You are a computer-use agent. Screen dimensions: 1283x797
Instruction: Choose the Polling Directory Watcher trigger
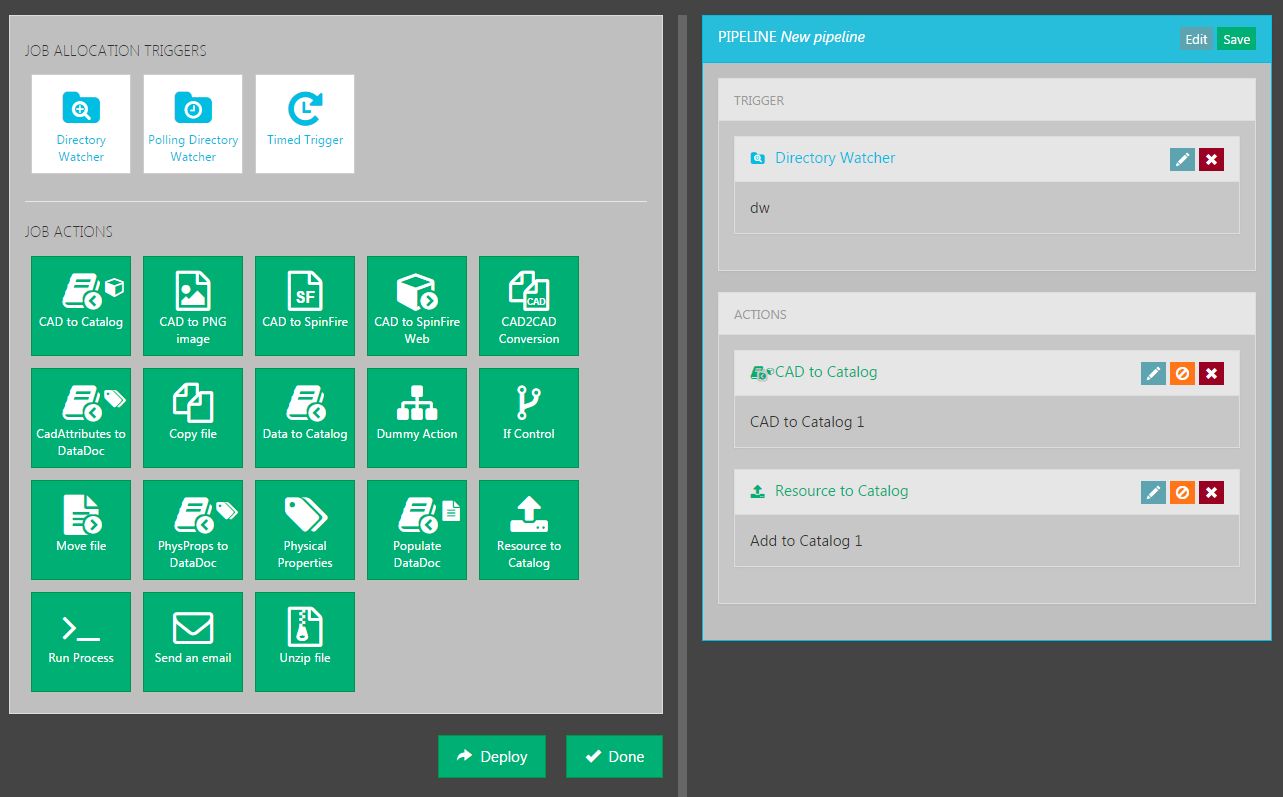(193, 124)
